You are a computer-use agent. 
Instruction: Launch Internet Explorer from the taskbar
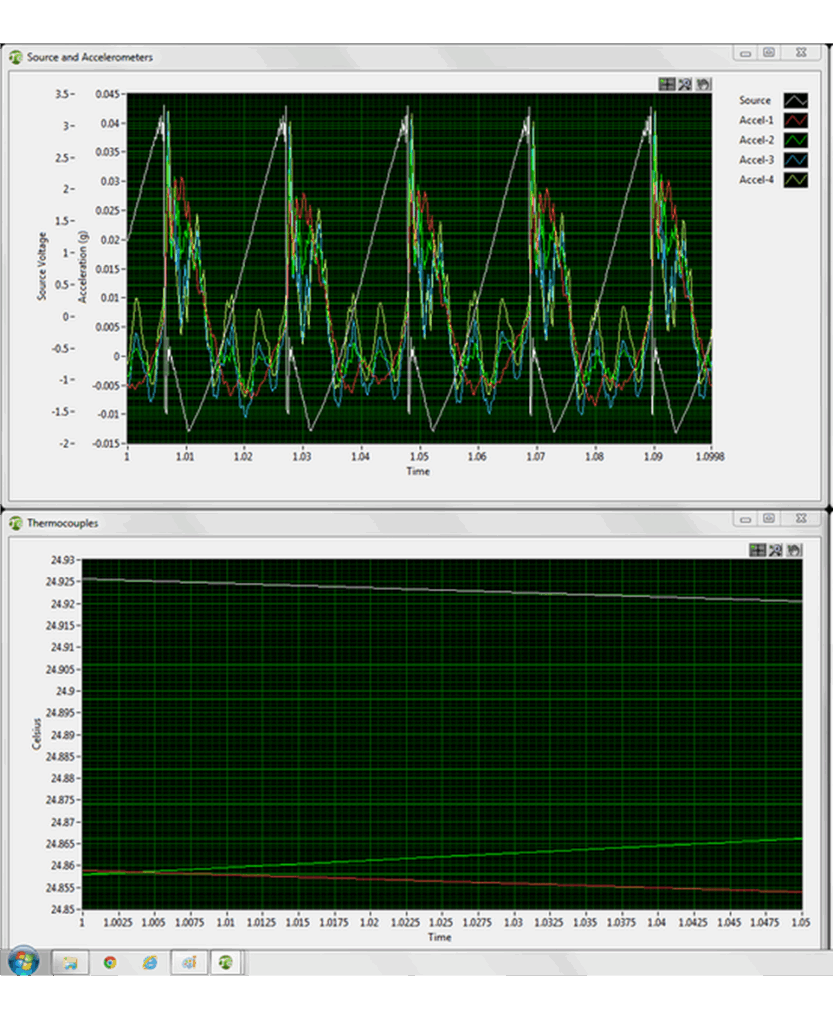coord(149,962)
